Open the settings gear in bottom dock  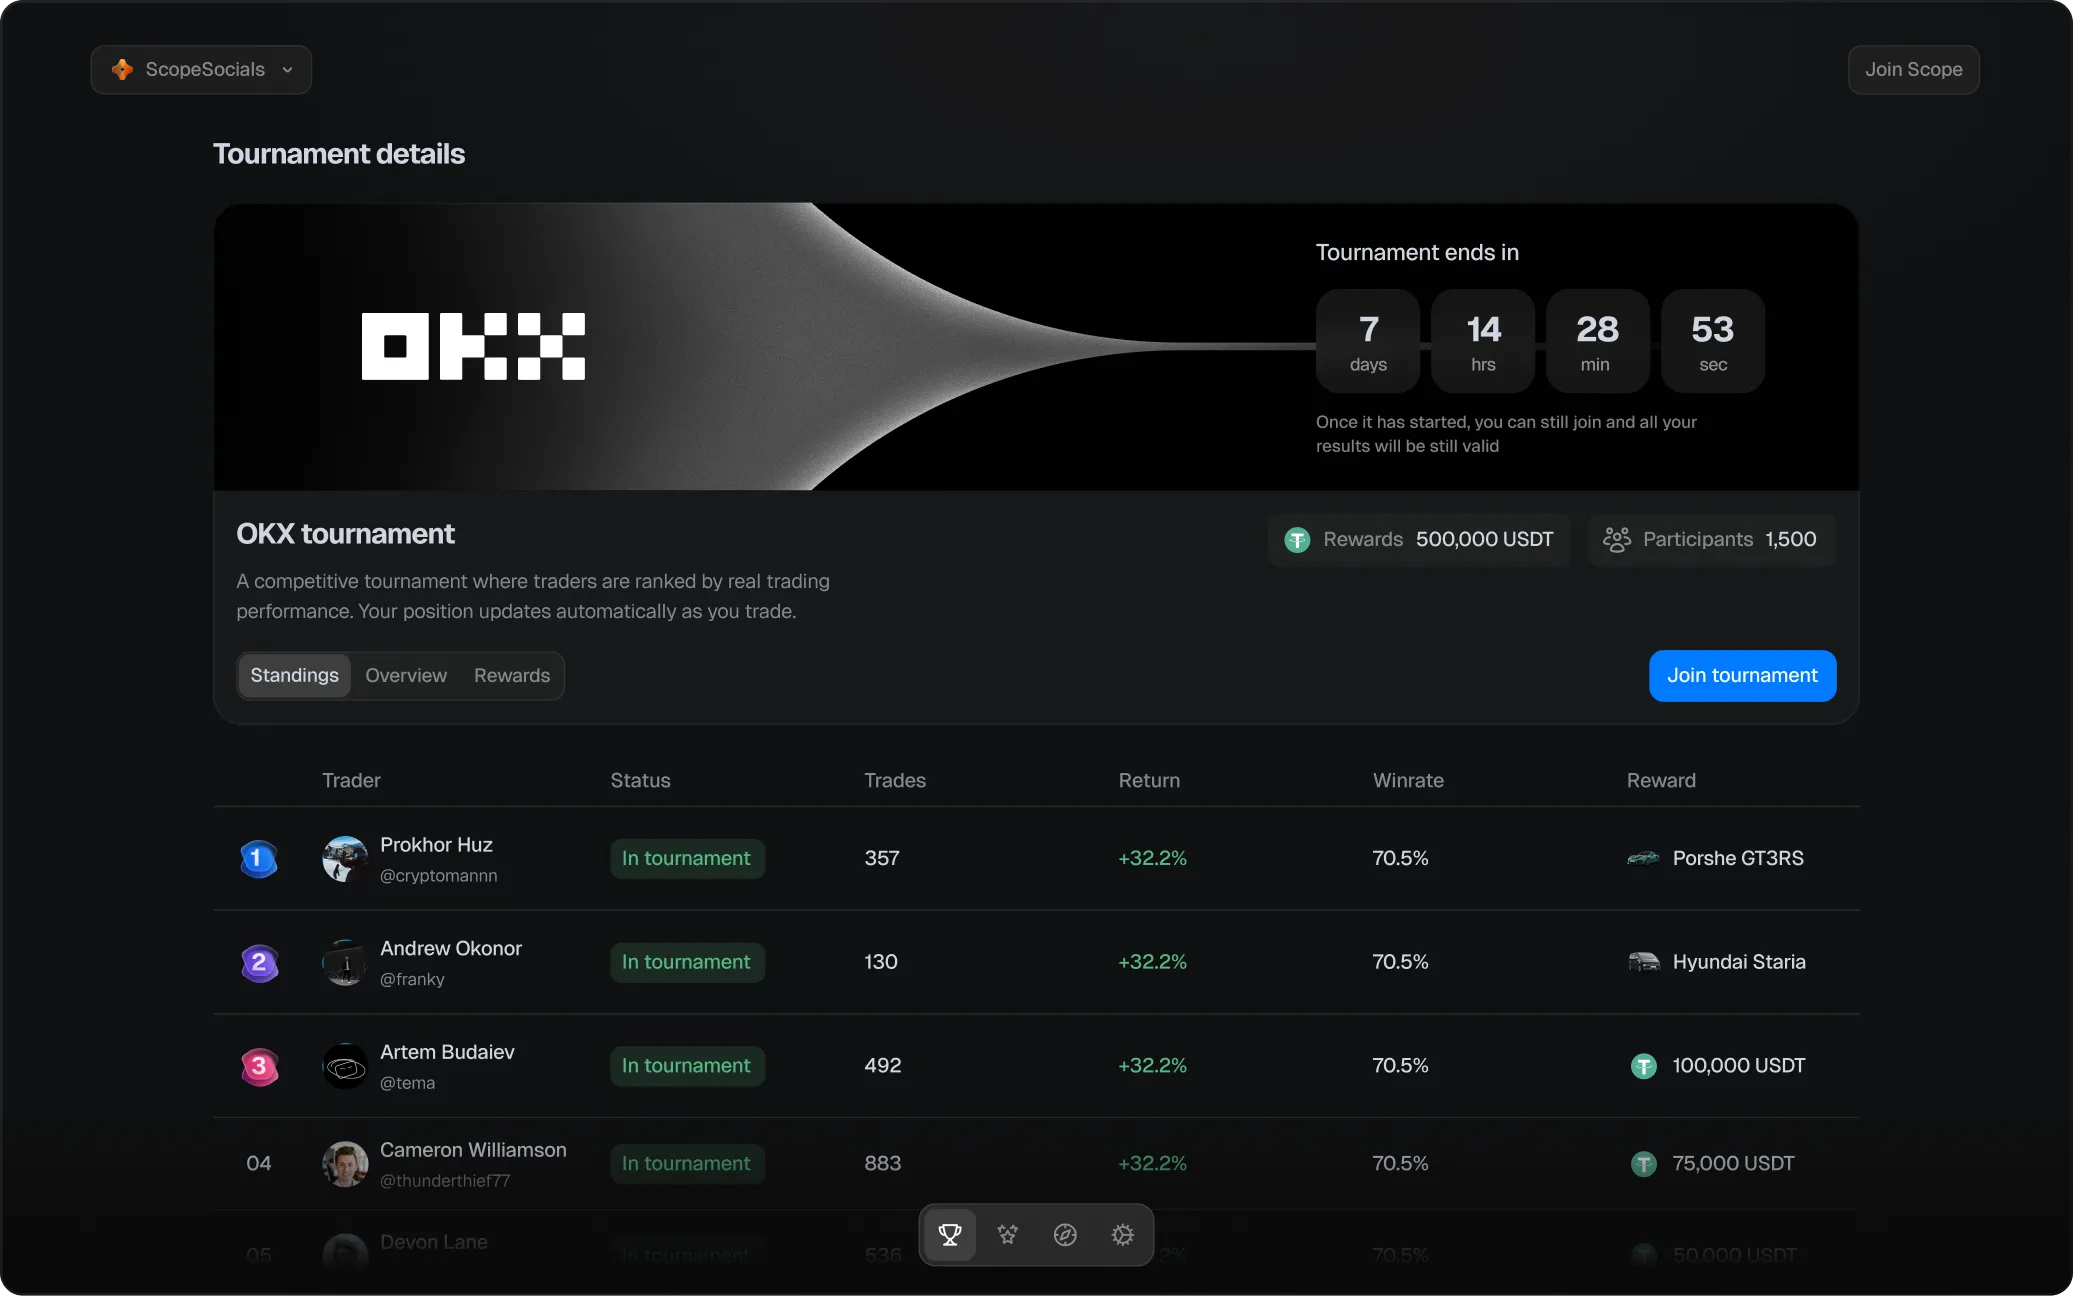tap(1123, 1235)
